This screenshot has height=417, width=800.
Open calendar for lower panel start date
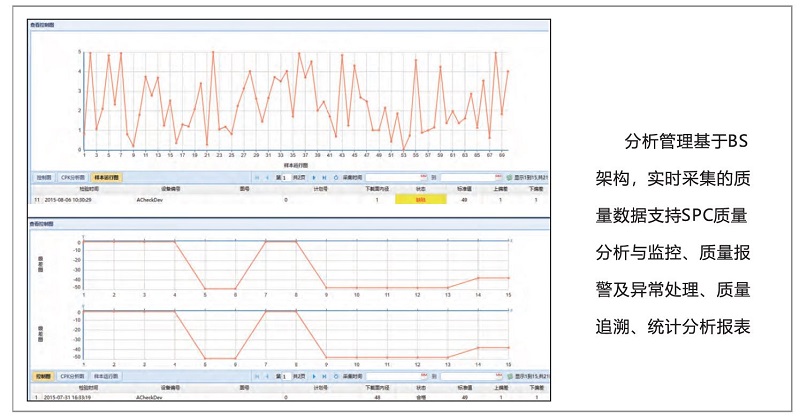tap(423, 376)
